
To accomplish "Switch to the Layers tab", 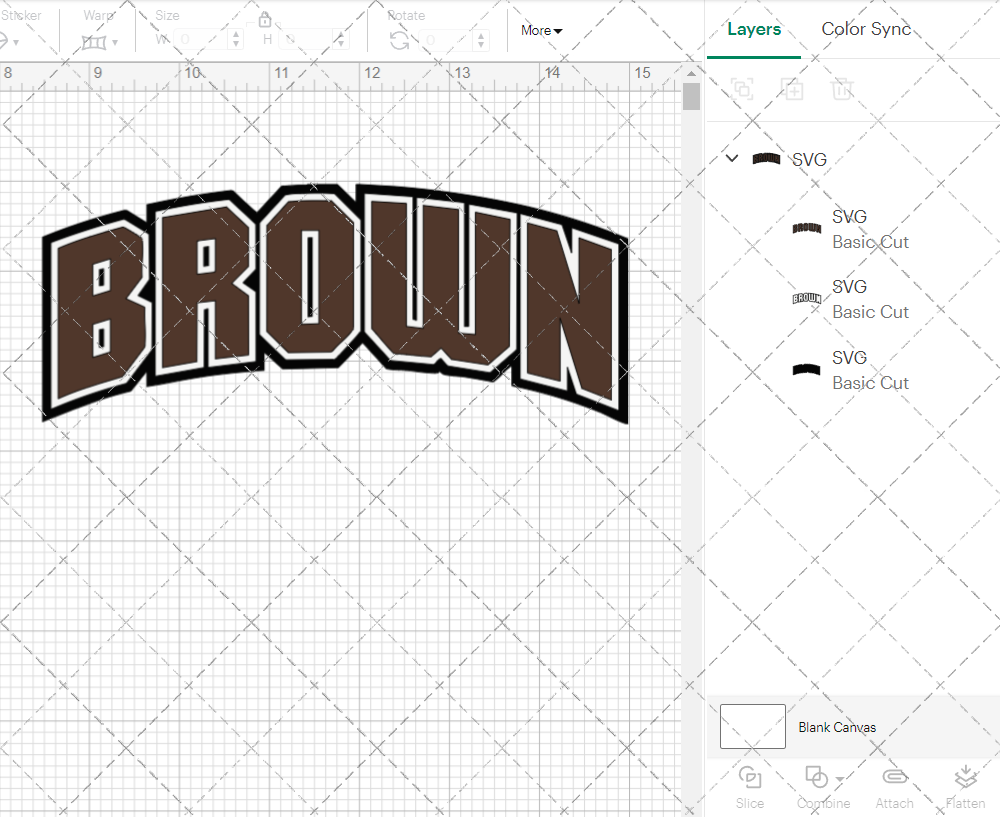I will [x=754, y=29].
